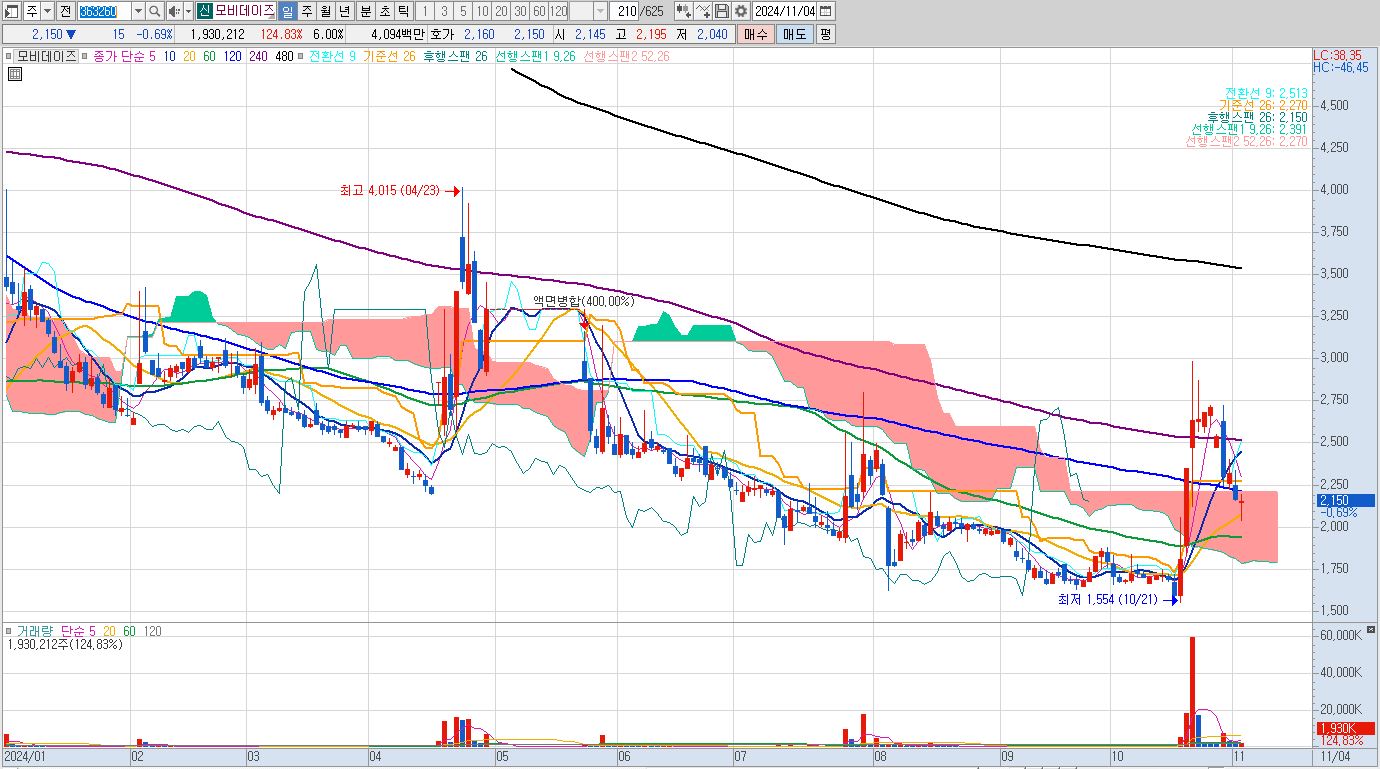
Task: Open the dropdown next to 주 at top left
Action: click(47, 12)
